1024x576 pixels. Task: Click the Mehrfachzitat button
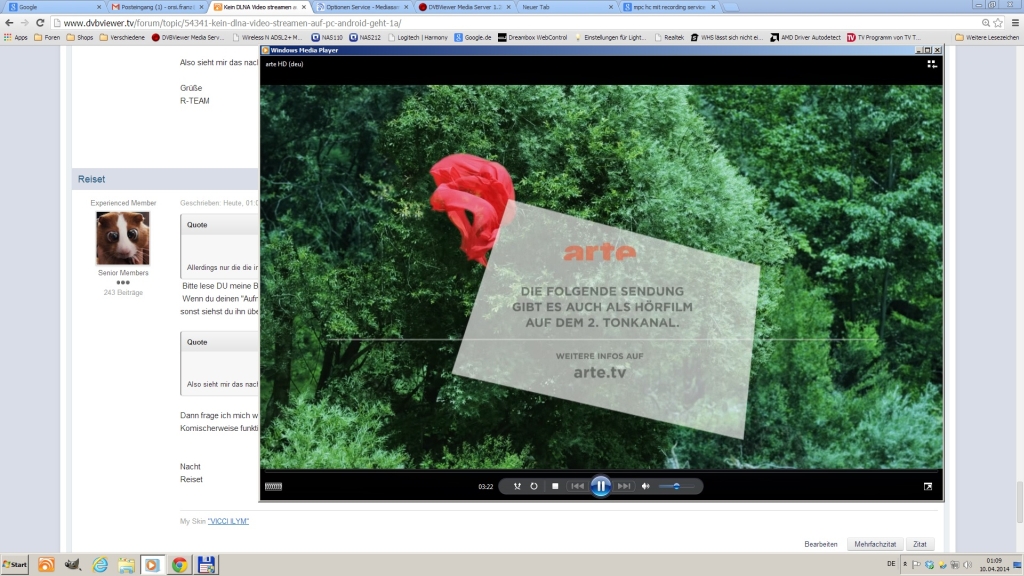[875, 544]
